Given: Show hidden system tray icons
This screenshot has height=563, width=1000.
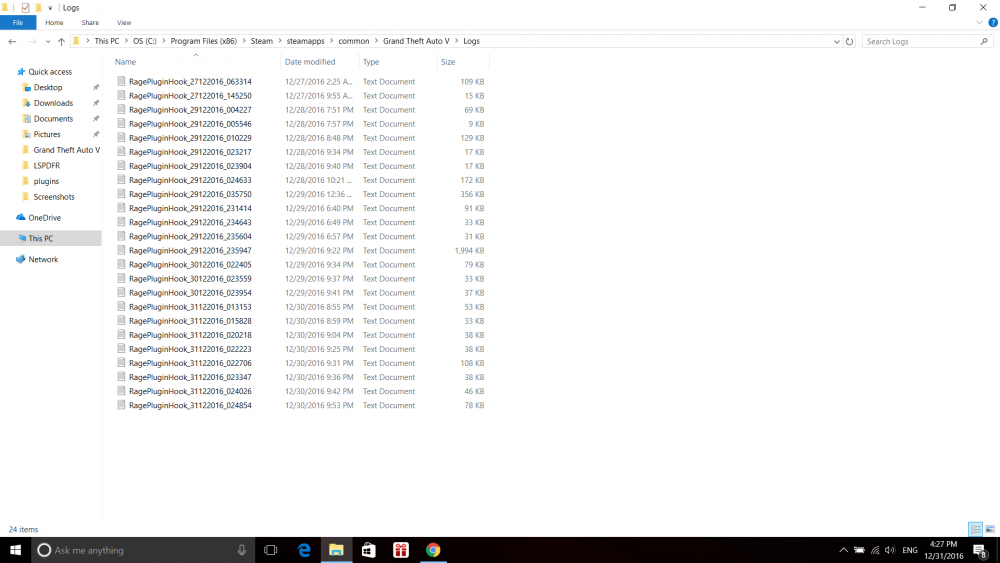Looking at the screenshot, I should pos(843,550).
